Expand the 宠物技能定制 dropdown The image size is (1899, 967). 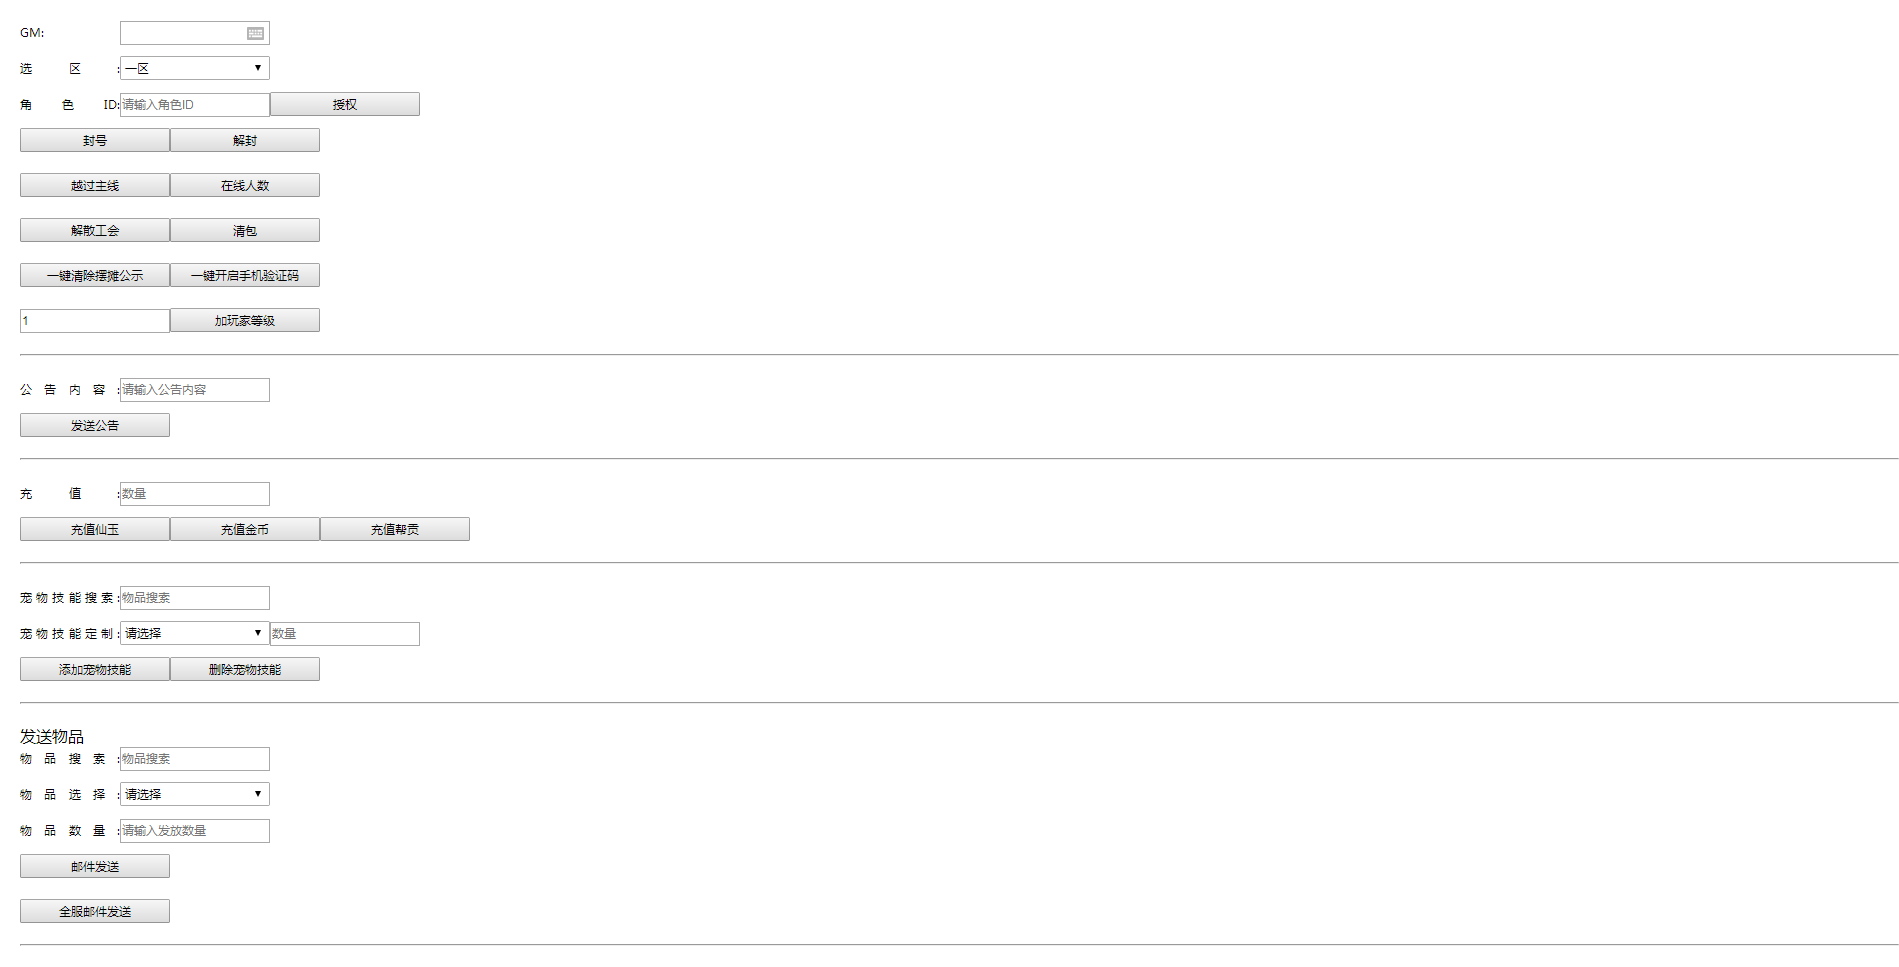pyautogui.click(x=195, y=633)
